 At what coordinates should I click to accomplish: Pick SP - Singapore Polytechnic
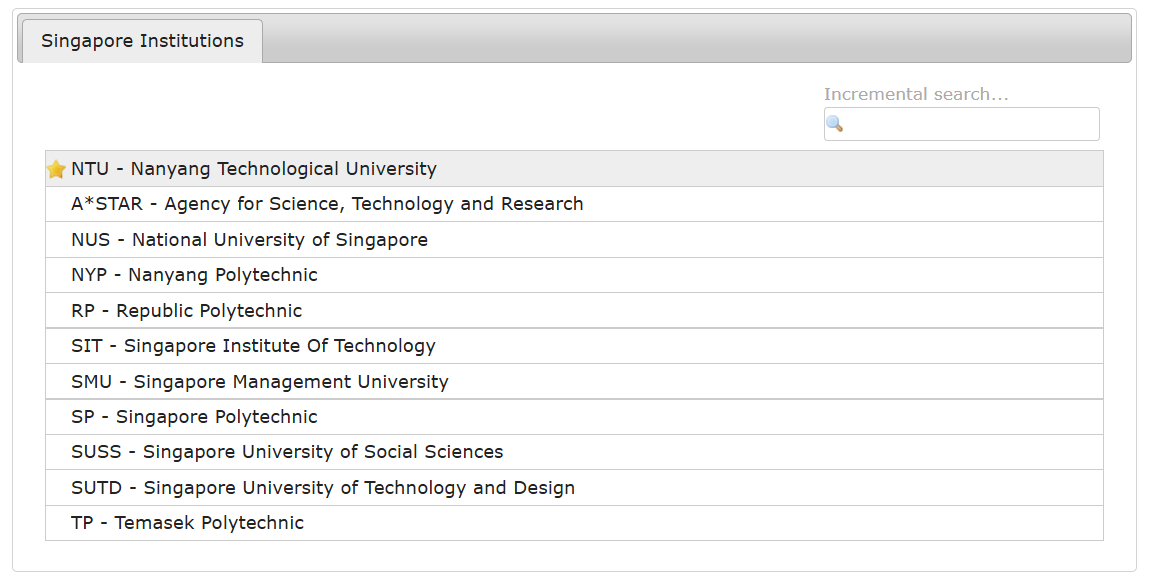[x=194, y=417]
